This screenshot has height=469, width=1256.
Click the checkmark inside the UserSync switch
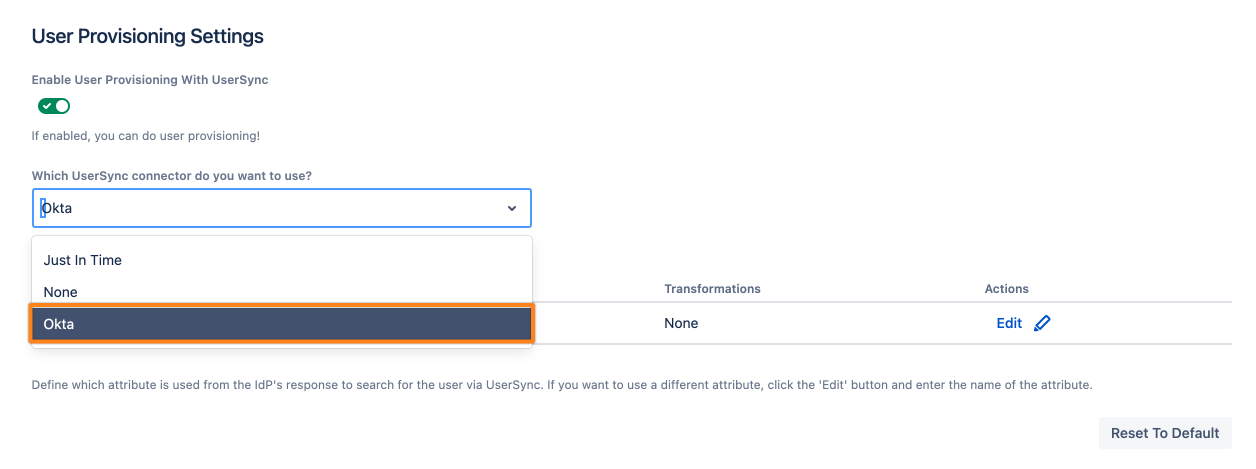click(47, 106)
